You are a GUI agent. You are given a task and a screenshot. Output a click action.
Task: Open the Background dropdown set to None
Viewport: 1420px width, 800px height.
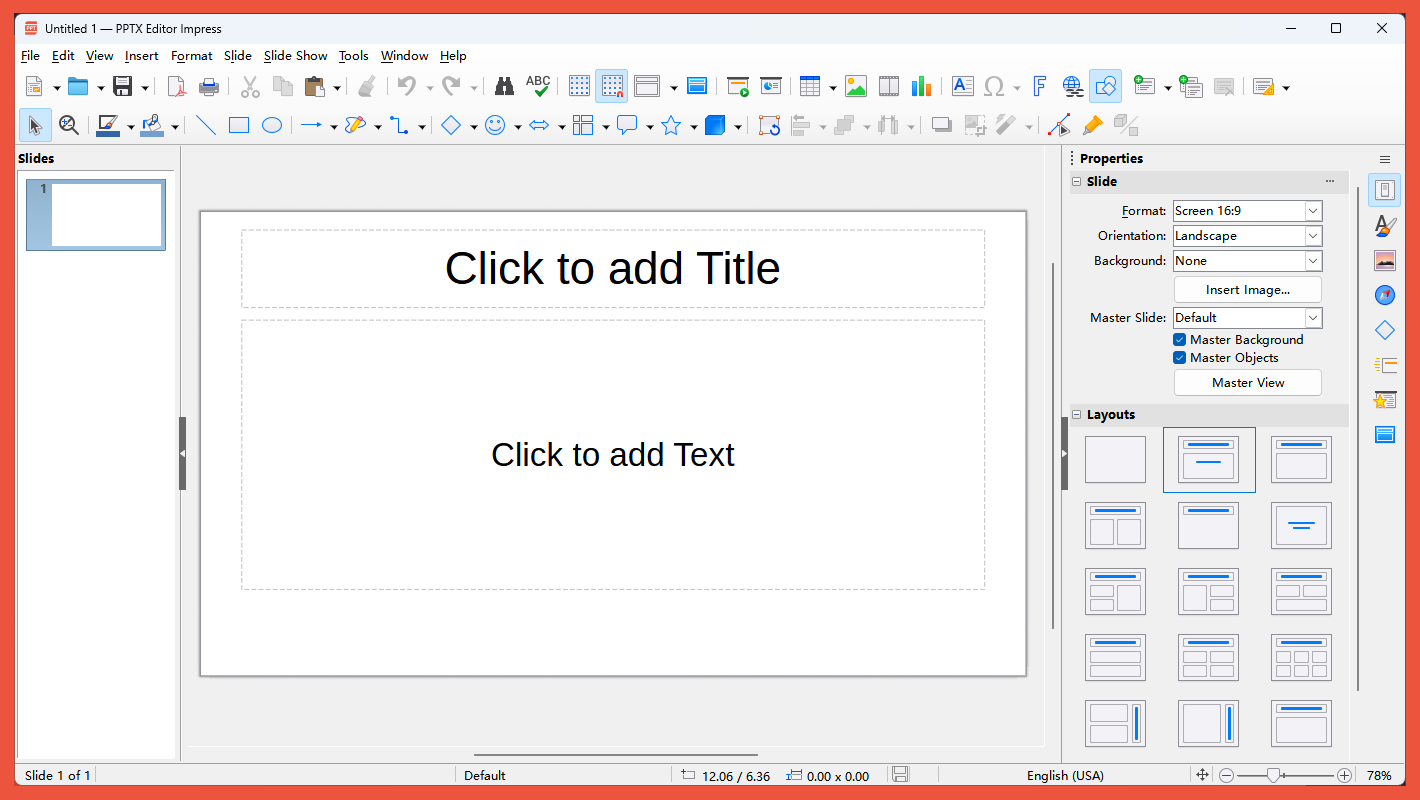(1248, 261)
